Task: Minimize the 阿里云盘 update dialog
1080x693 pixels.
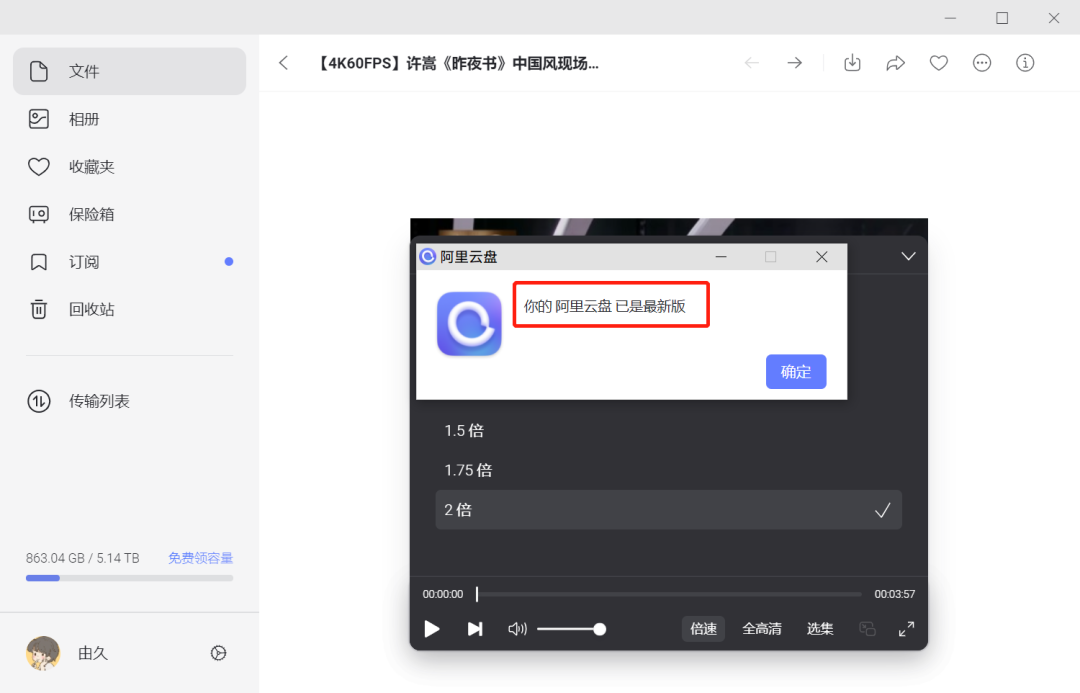Action: pyautogui.click(x=721, y=257)
